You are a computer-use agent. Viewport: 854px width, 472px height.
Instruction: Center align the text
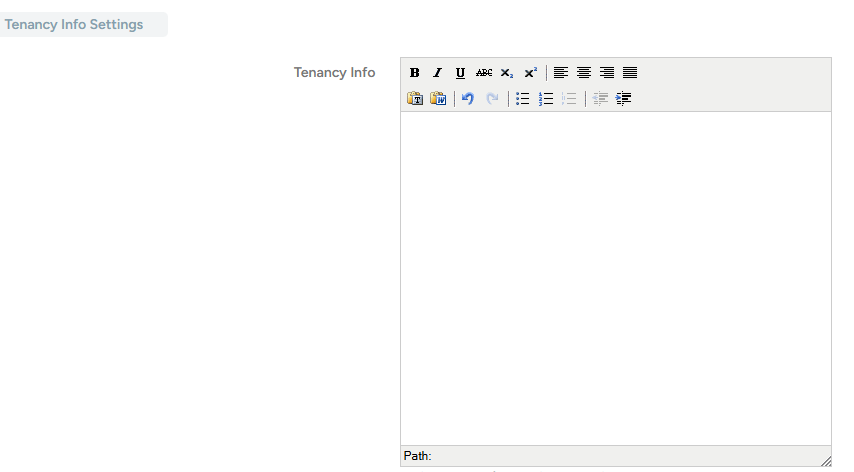click(584, 73)
